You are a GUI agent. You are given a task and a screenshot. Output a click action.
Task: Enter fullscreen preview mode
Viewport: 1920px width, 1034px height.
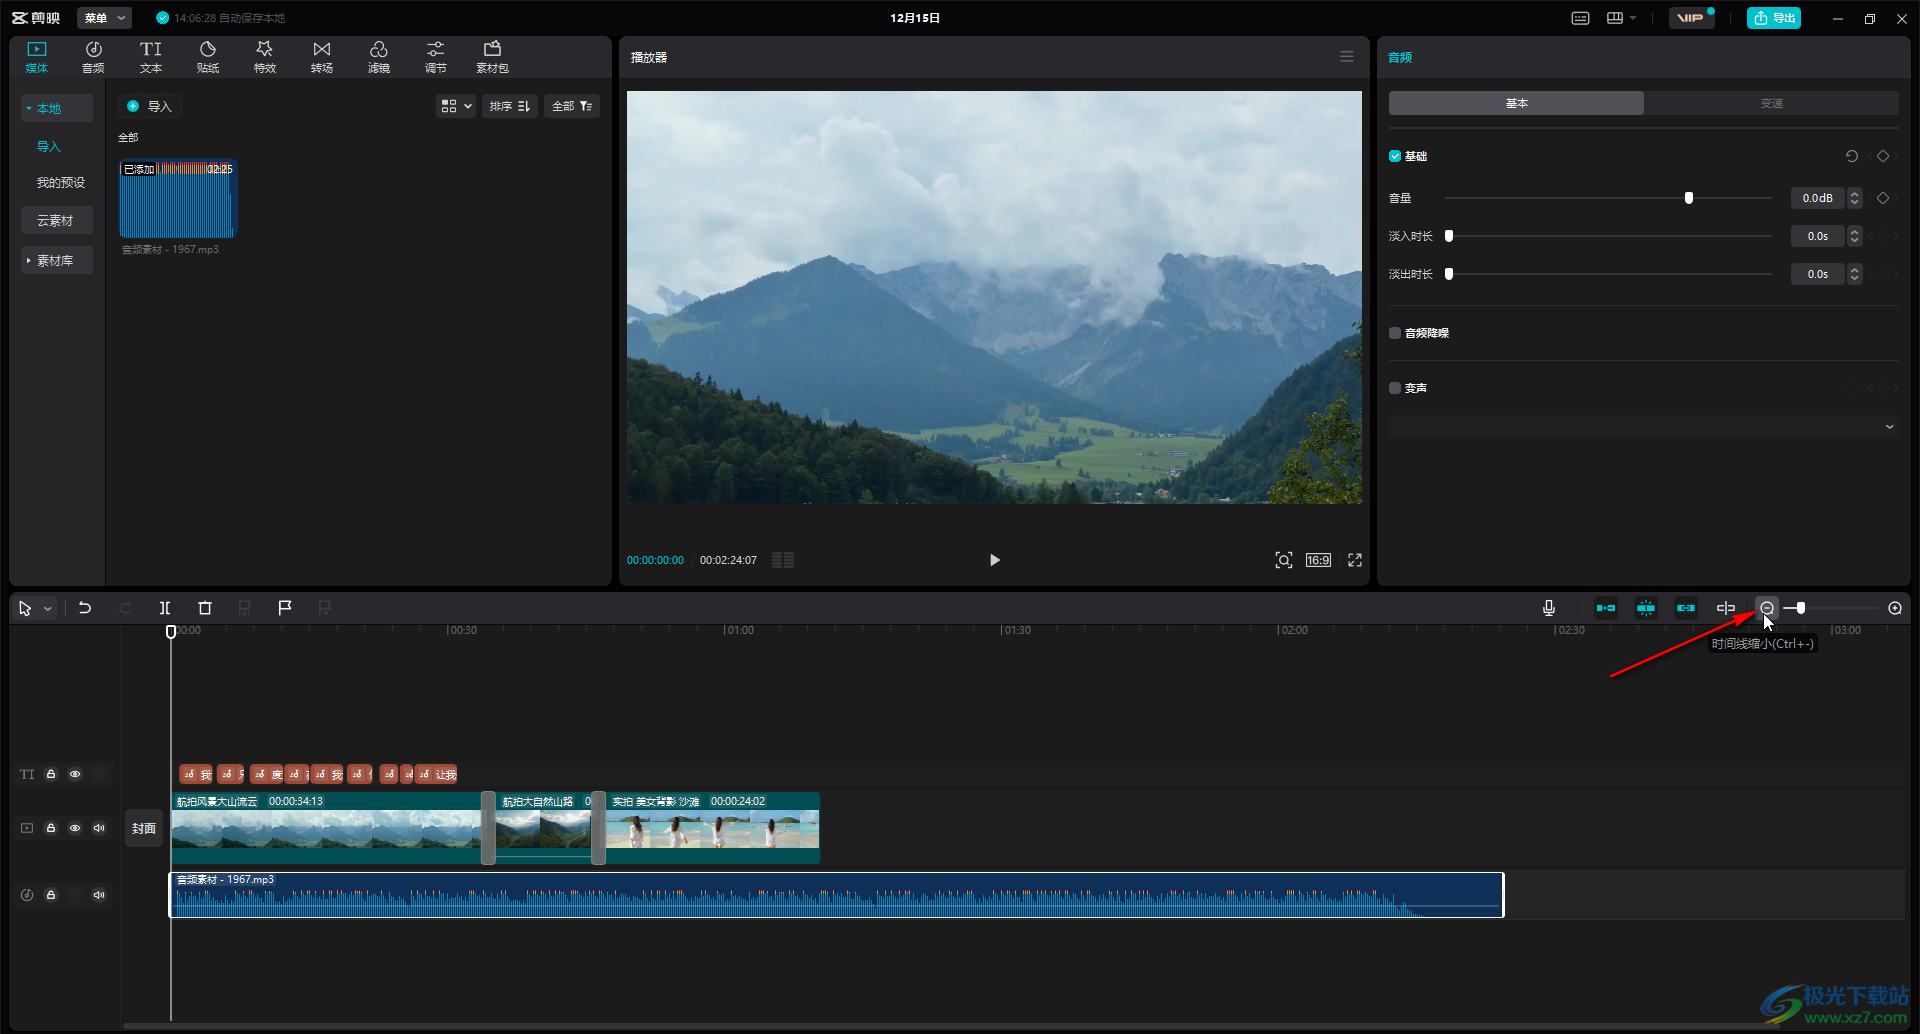(1355, 560)
